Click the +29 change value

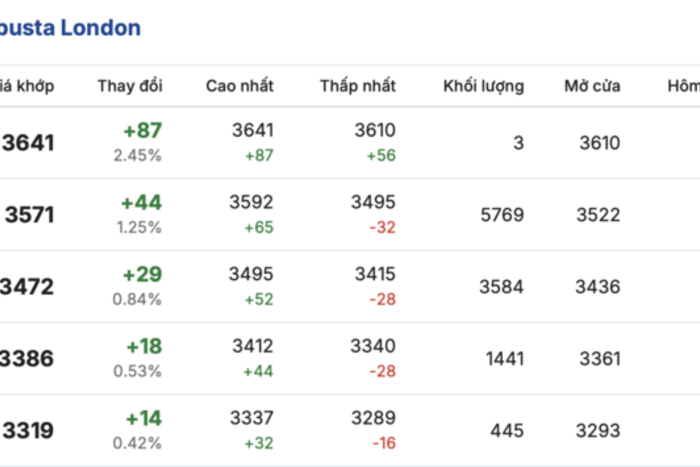pyautogui.click(x=141, y=275)
